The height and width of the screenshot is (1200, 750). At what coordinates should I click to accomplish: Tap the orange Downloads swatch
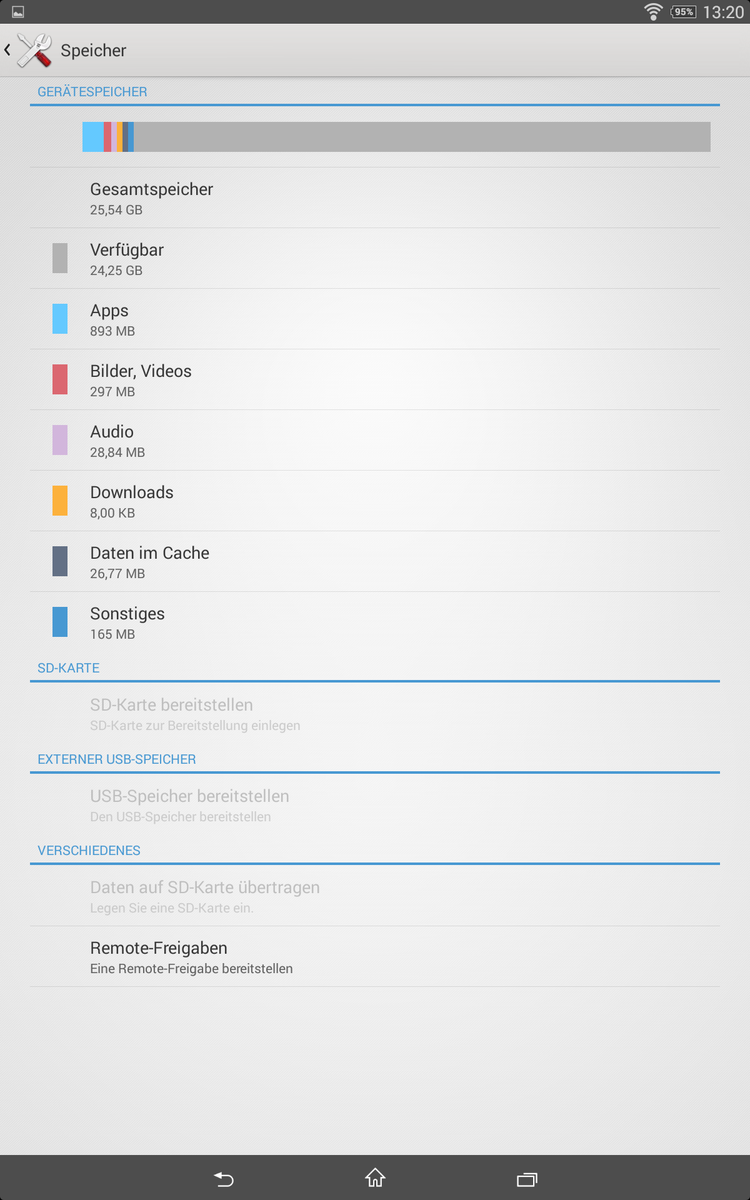[60, 501]
